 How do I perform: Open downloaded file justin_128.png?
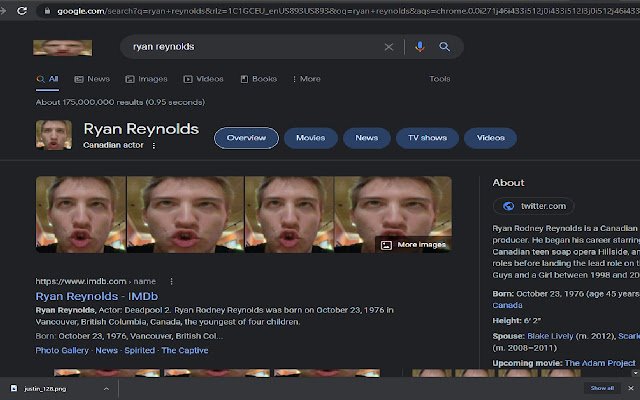(x=45, y=389)
